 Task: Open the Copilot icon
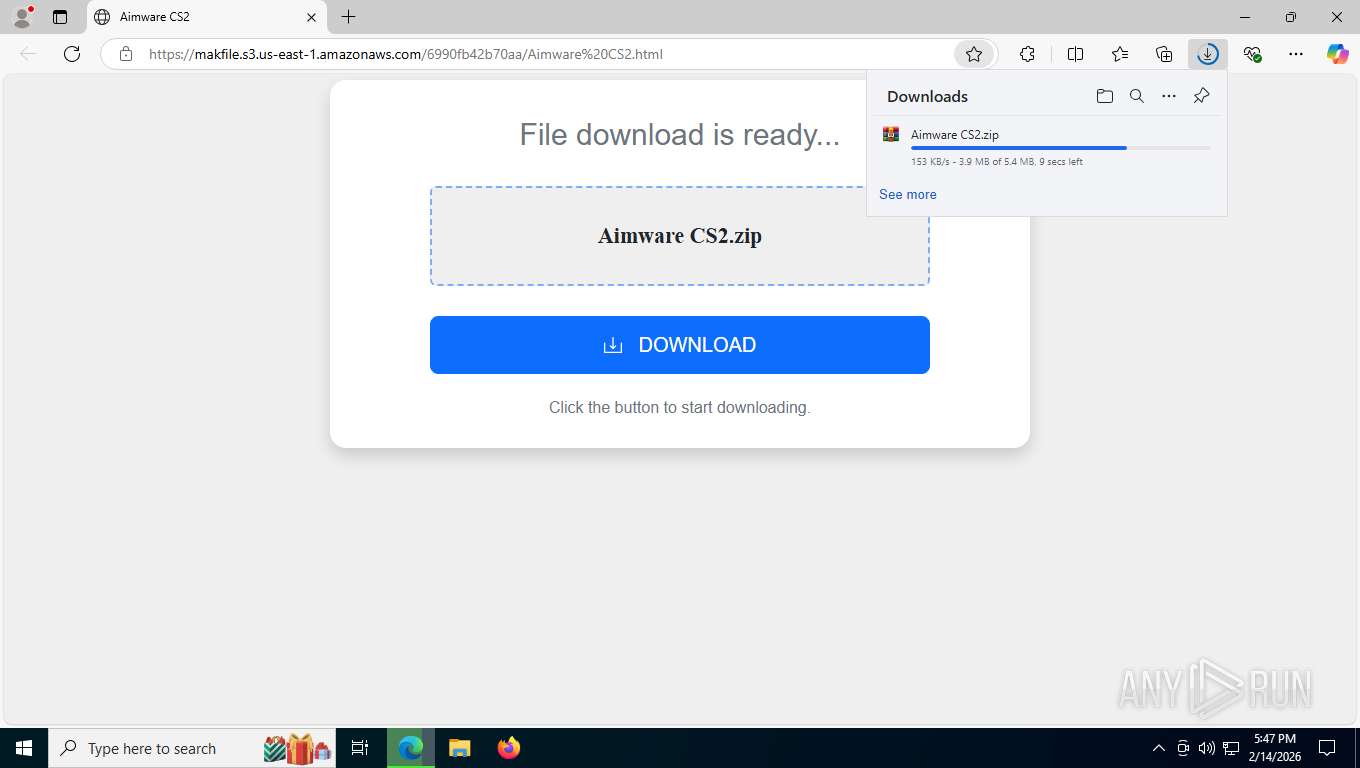(1338, 54)
